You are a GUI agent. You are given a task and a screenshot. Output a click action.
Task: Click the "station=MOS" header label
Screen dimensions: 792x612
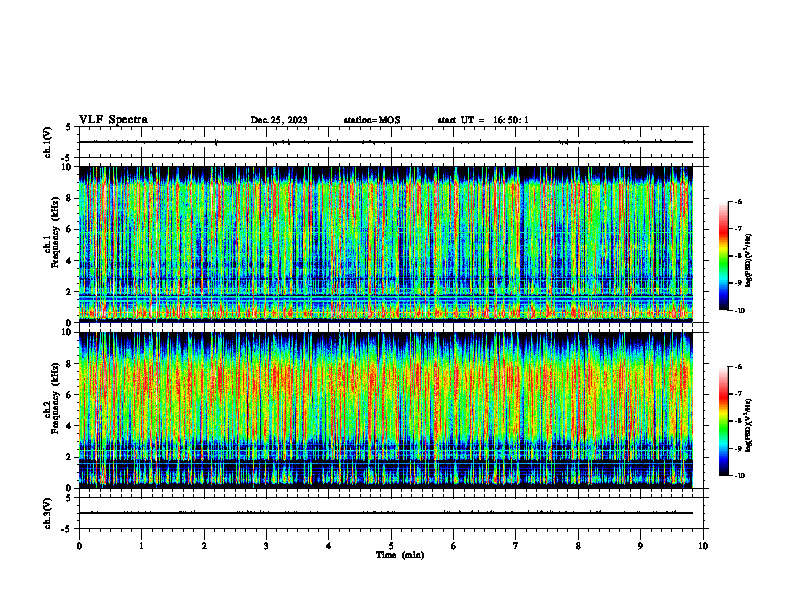[372, 120]
